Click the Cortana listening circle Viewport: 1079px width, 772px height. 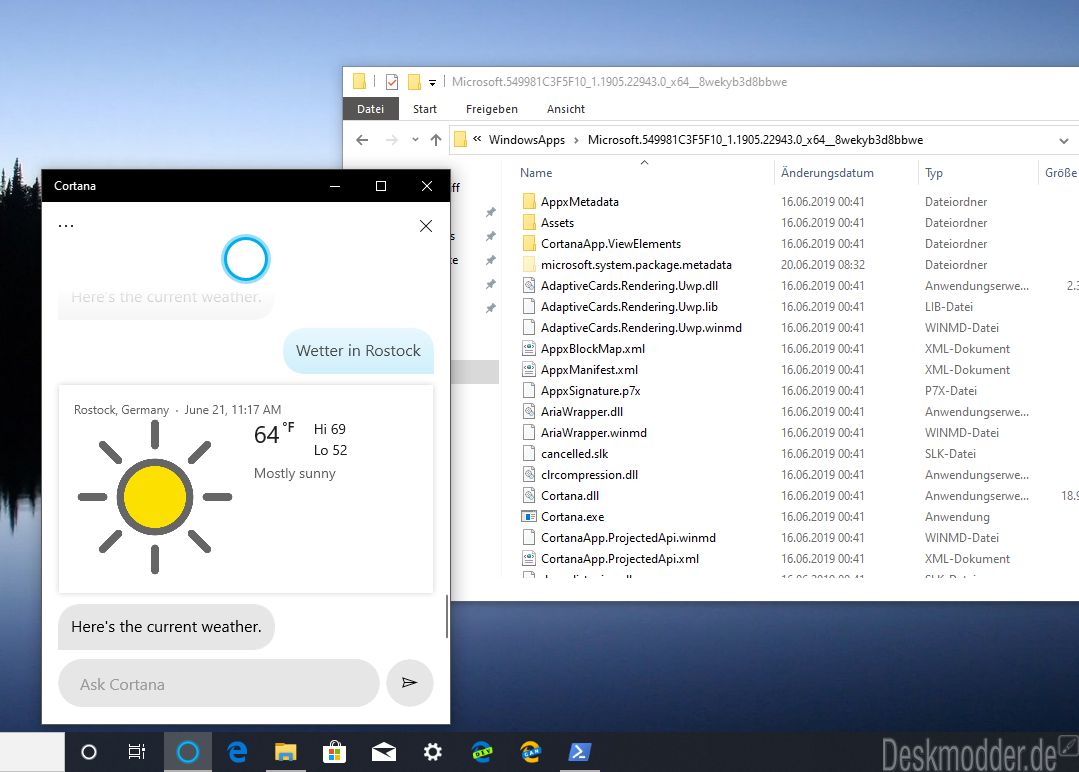(x=246, y=259)
